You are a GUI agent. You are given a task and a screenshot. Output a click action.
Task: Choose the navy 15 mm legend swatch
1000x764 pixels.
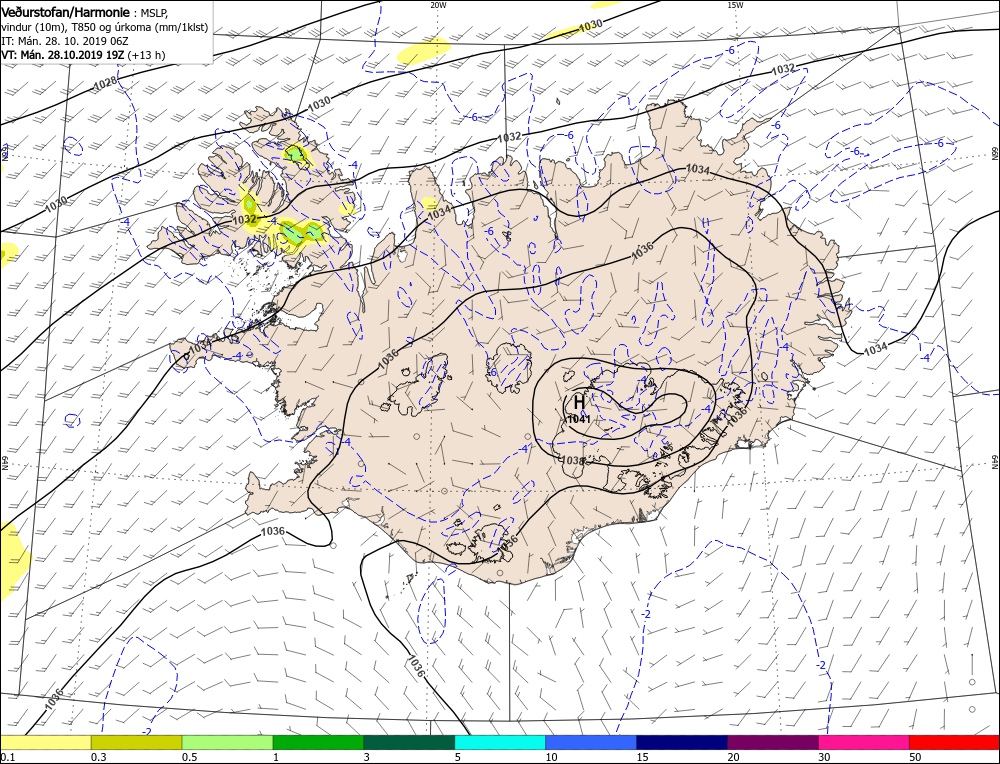coord(682,742)
